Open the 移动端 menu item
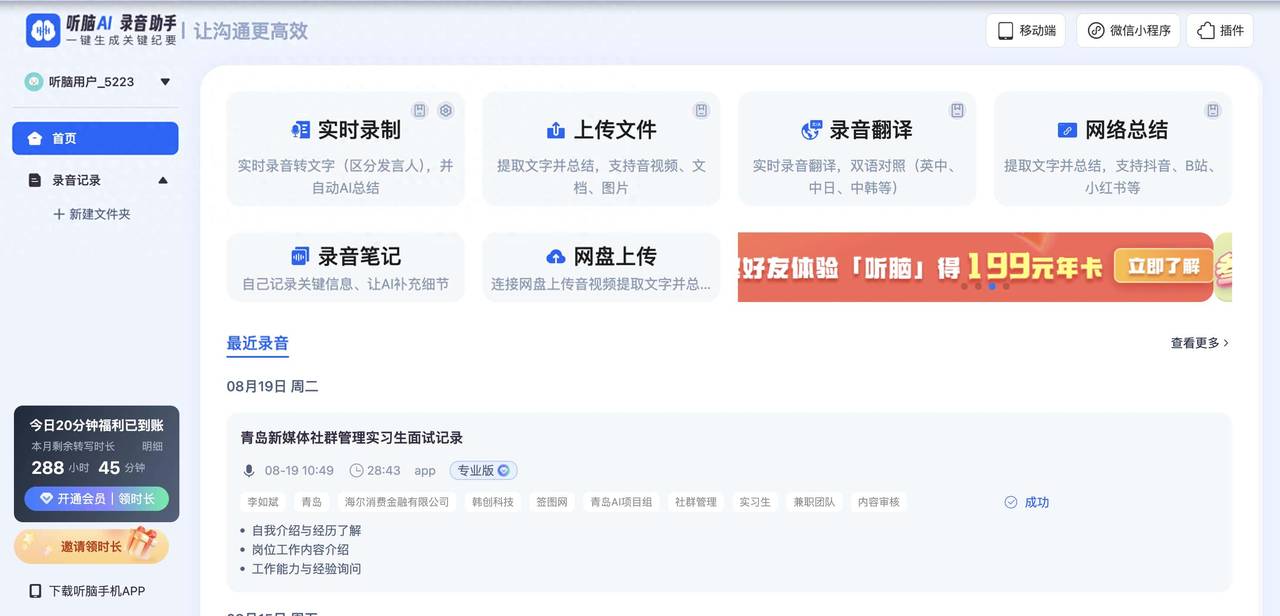This screenshot has height=616, width=1280. tap(1025, 30)
